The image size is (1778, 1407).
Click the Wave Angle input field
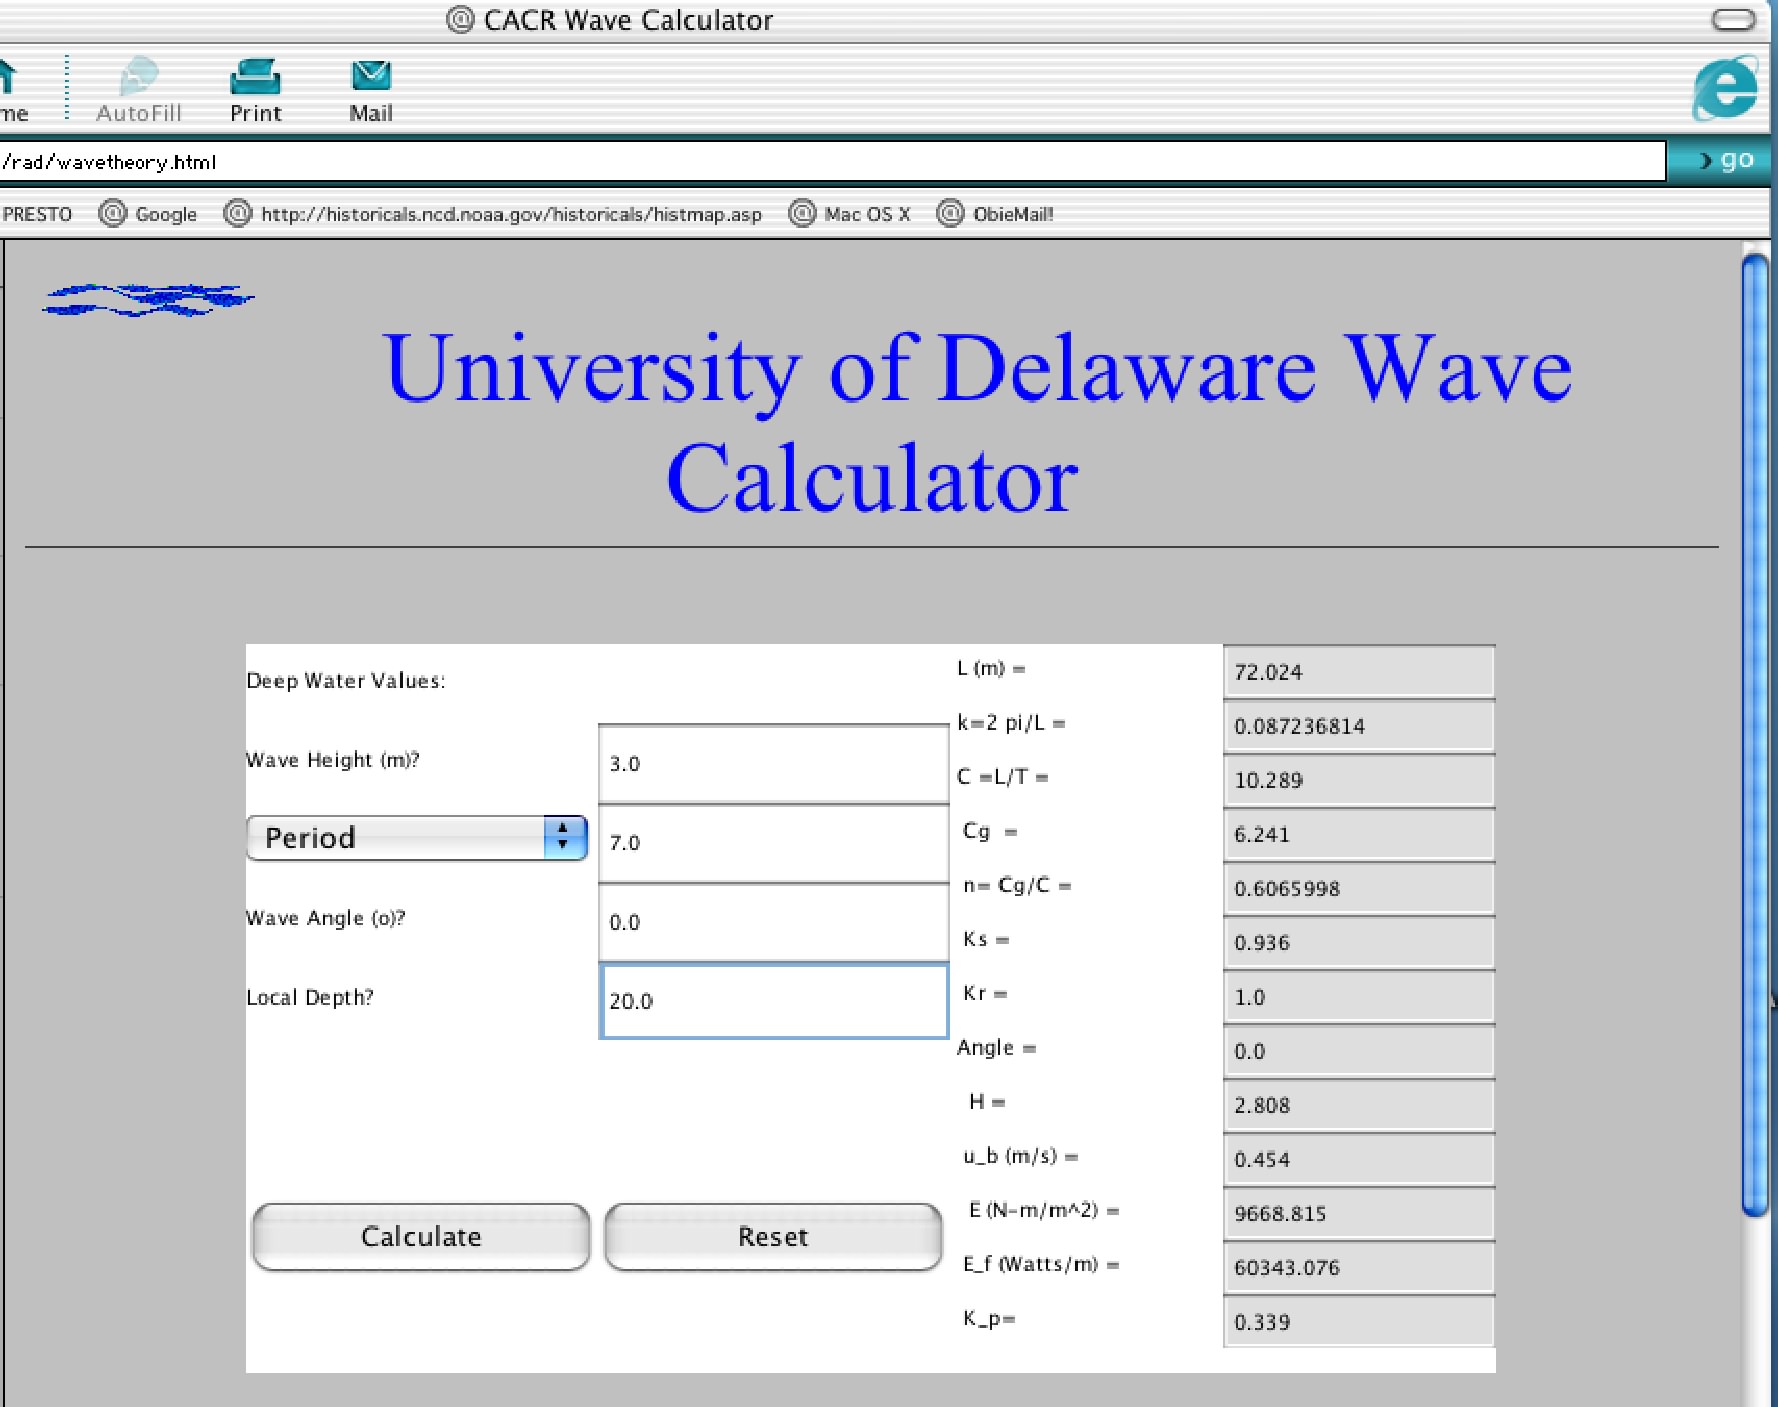click(773, 922)
